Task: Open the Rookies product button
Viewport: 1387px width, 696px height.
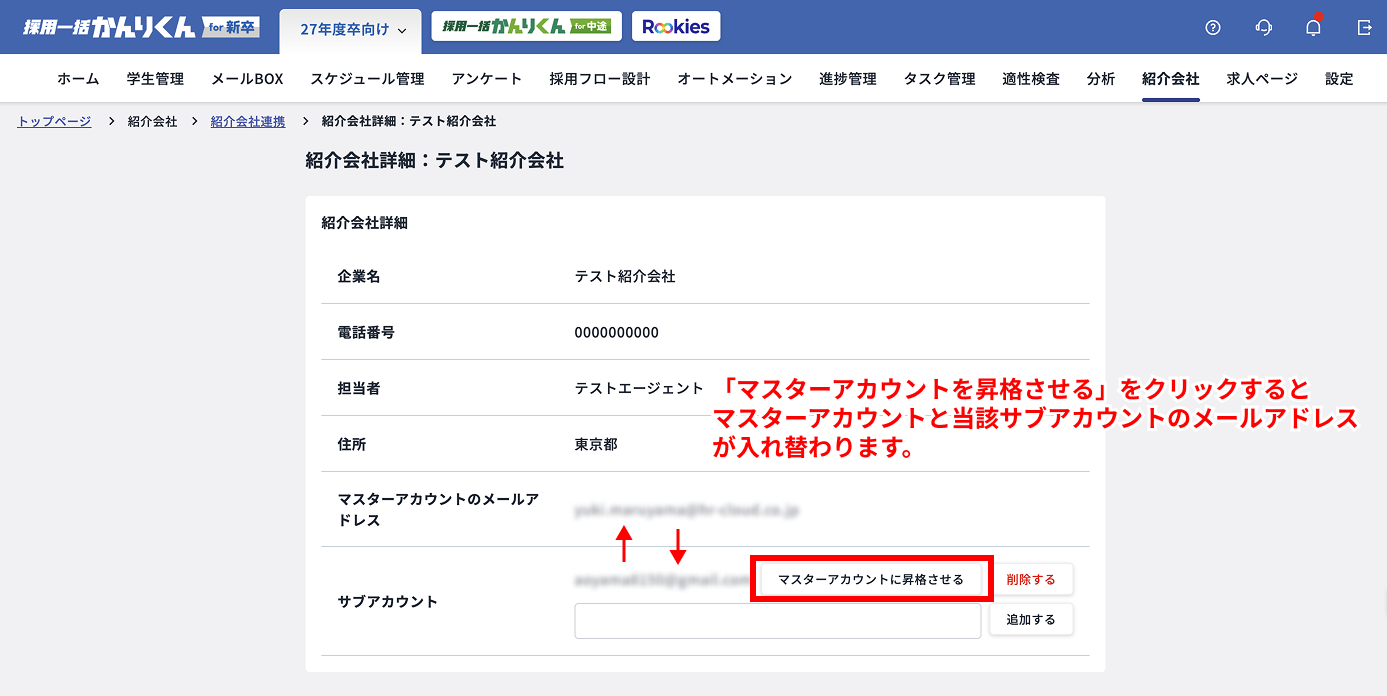Action: [676, 27]
